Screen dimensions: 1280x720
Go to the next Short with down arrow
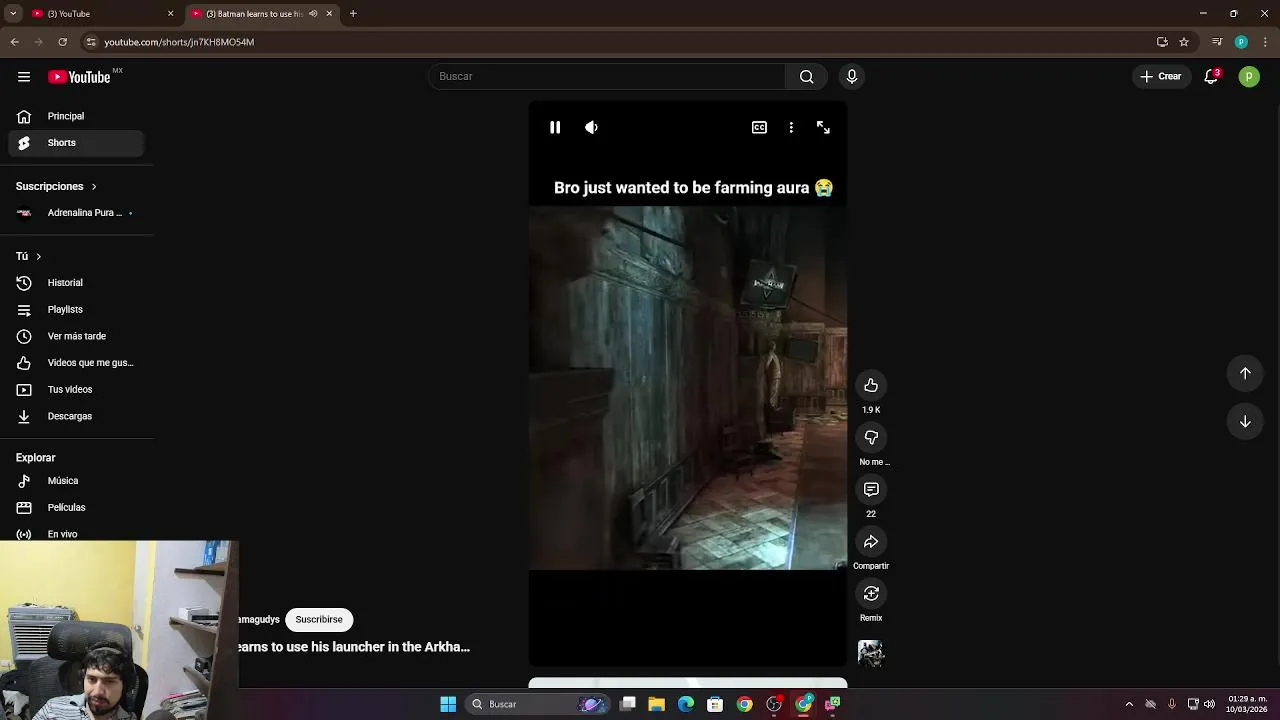click(x=1245, y=421)
